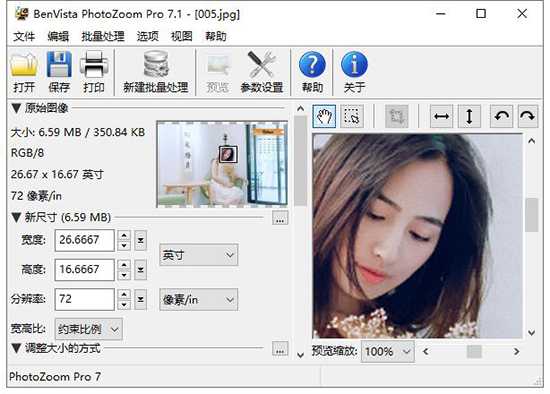Viewport: 550px width, 394px height.
Task: Rotate the image counterclockwise
Action: click(502, 116)
